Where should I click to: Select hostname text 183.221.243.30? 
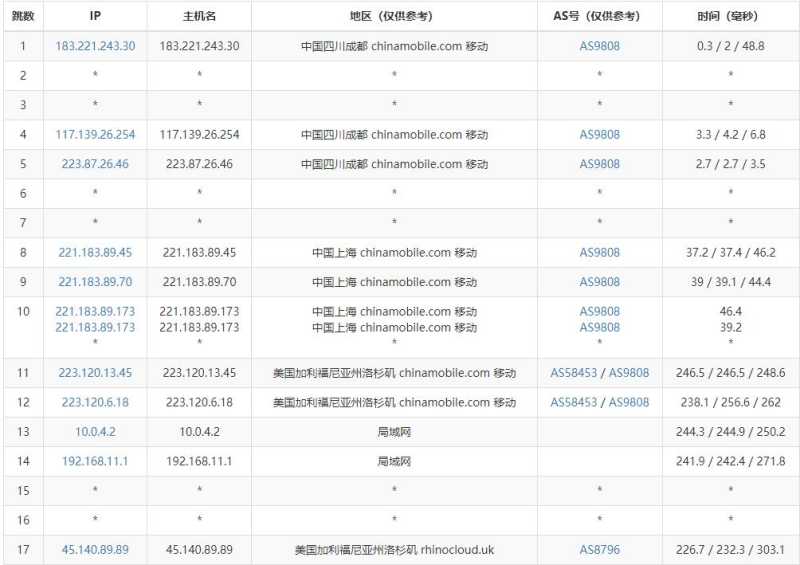coord(199,46)
